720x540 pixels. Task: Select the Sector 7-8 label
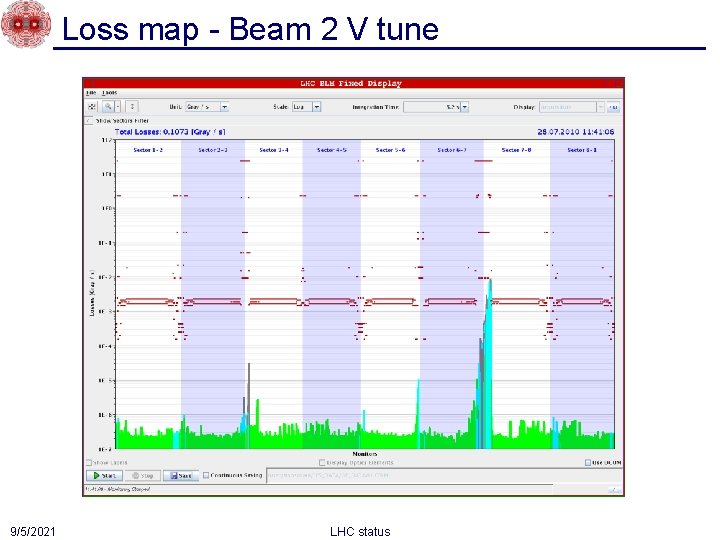(x=516, y=150)
